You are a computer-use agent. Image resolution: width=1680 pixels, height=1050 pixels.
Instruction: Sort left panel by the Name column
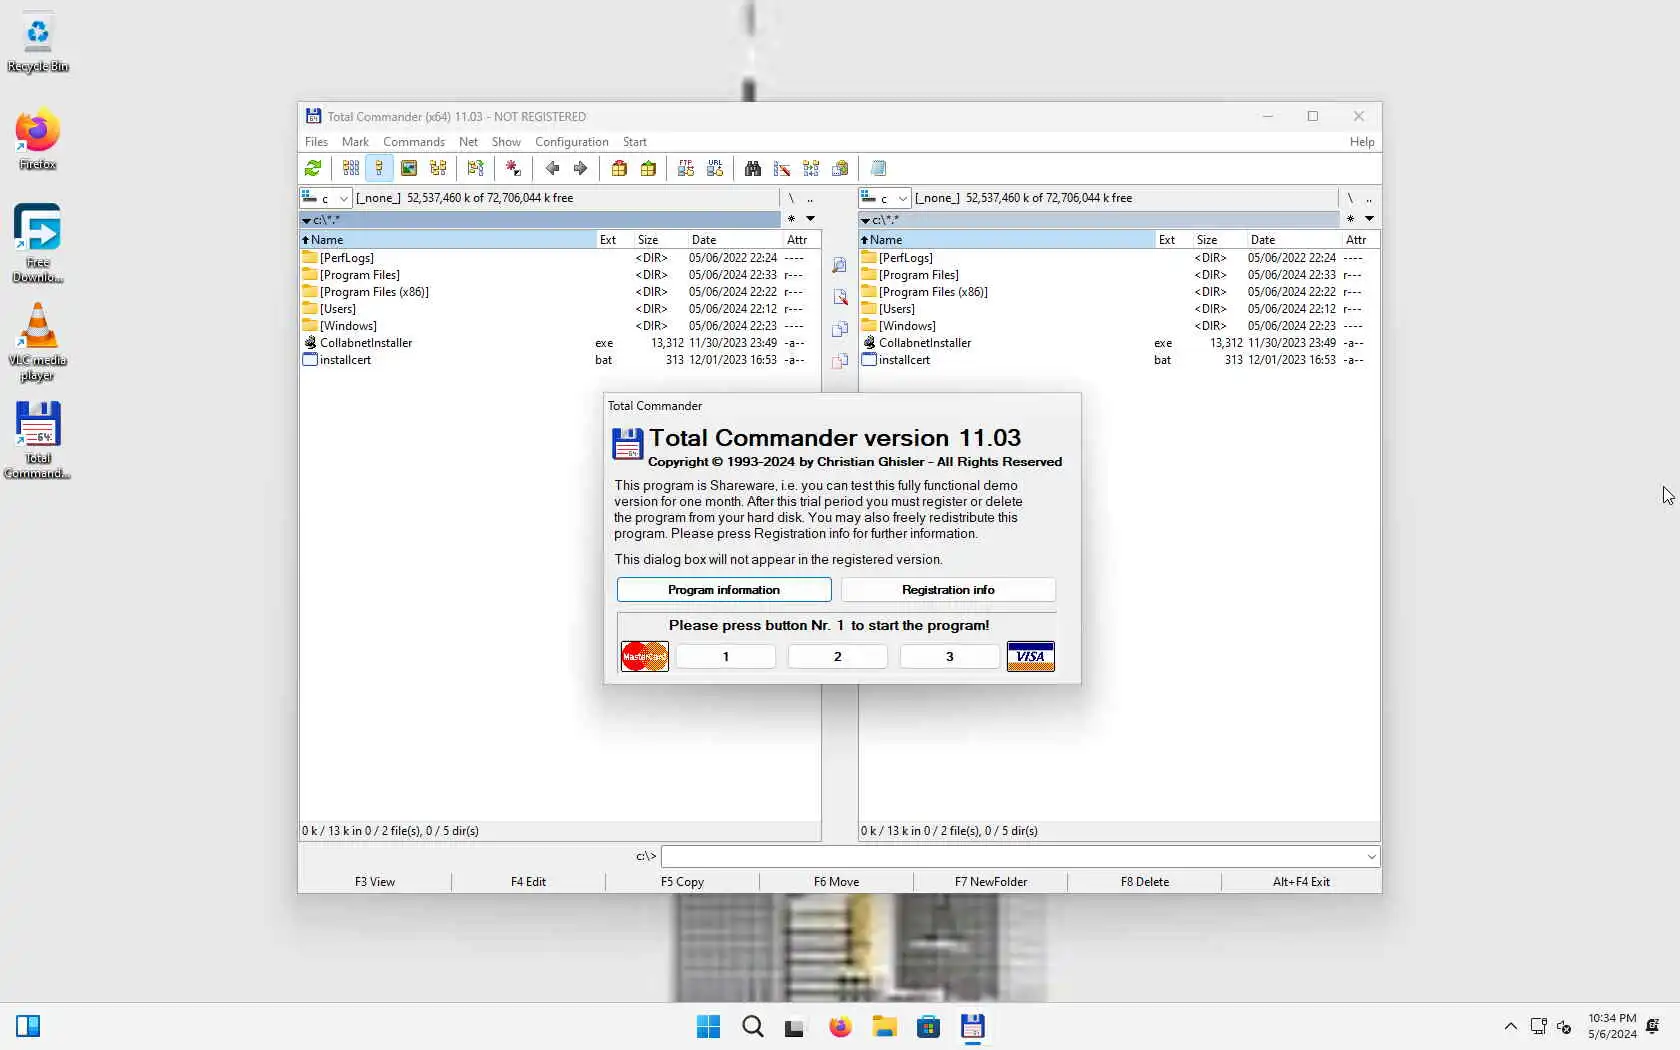tap(447, 240)
